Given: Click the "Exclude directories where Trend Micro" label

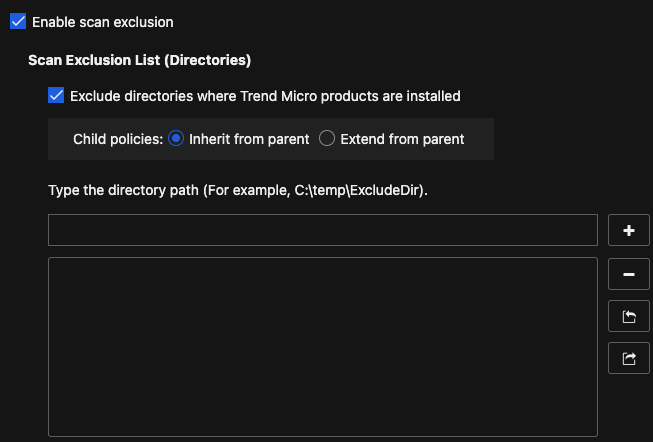Looking at the screenshot, I should (x=265, y=96).
